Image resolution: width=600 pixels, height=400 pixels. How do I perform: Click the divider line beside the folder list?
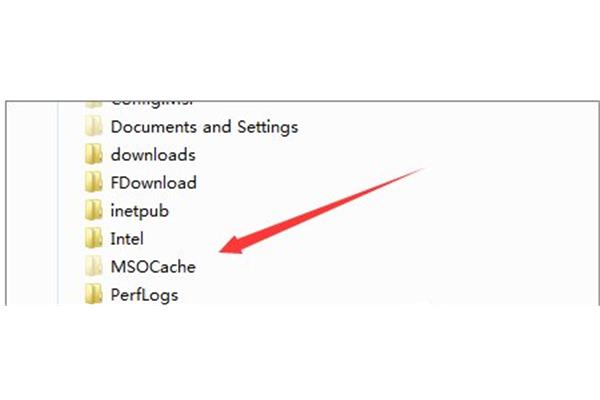pyautogui.click(x=58, y=203)
